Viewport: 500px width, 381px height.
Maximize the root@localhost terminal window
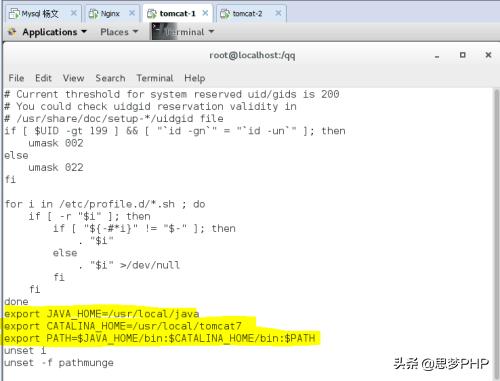click(463, 55)
